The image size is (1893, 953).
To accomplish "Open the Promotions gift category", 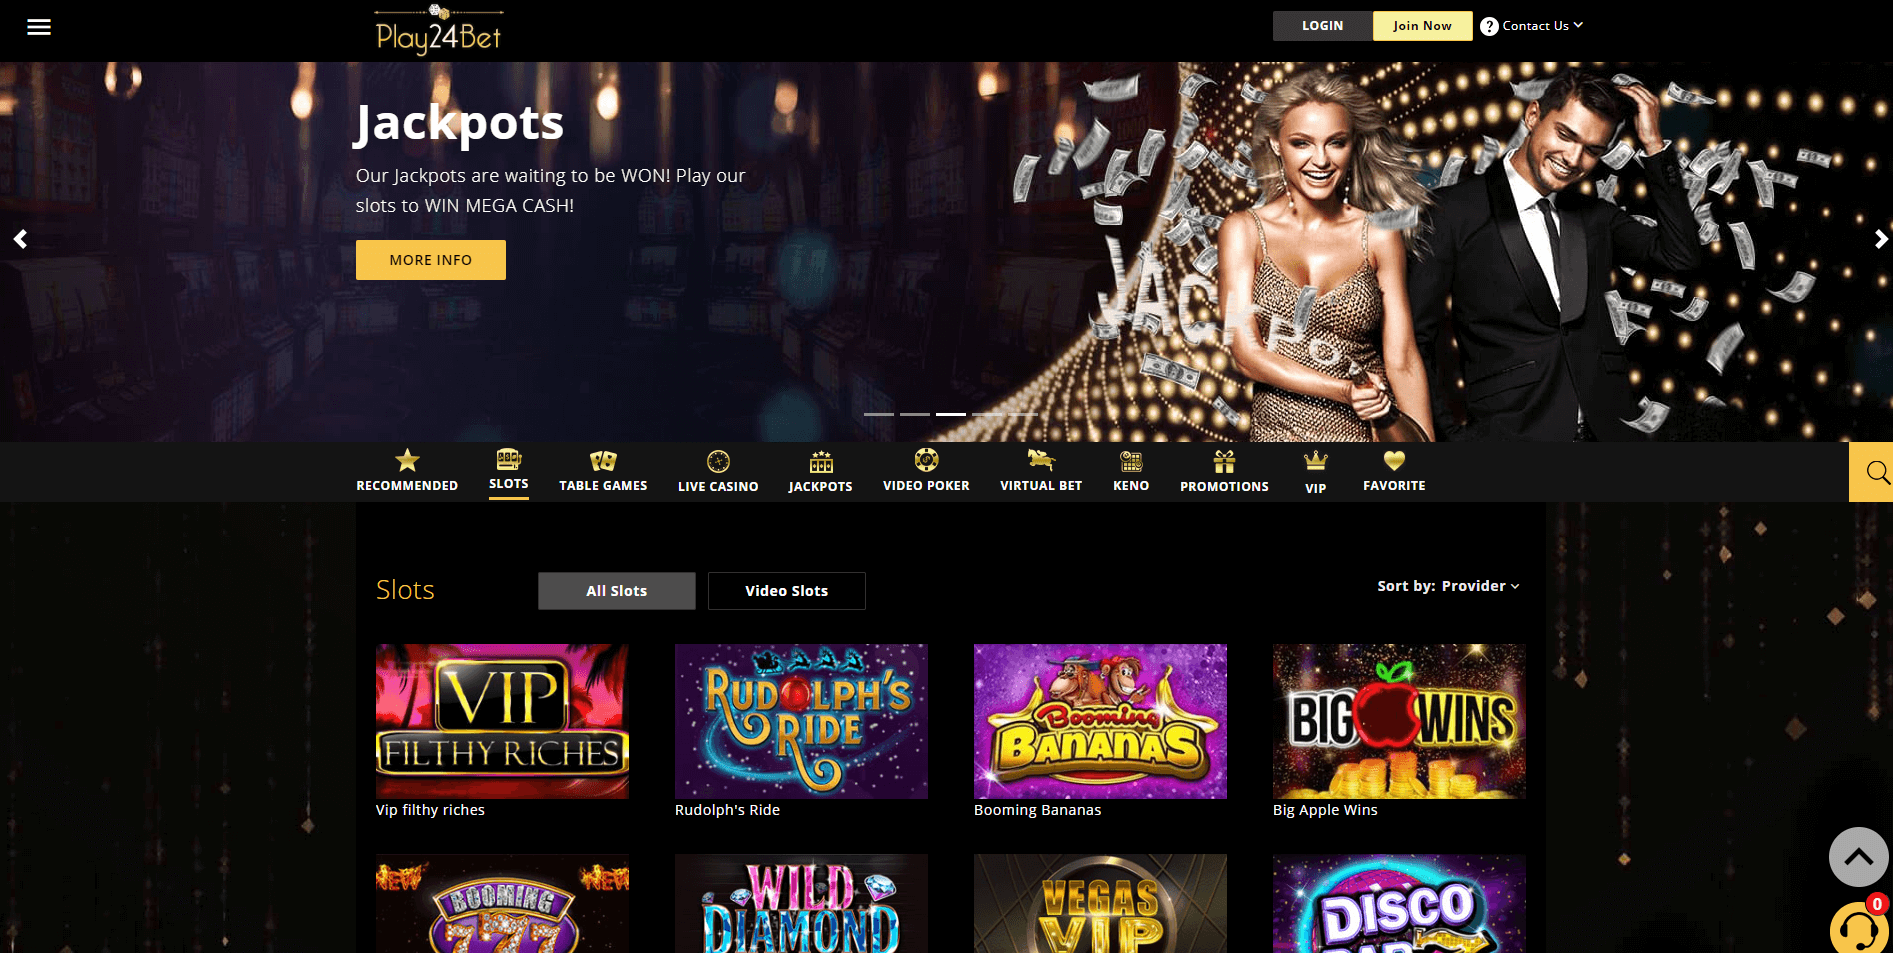I will [1224, 471].
